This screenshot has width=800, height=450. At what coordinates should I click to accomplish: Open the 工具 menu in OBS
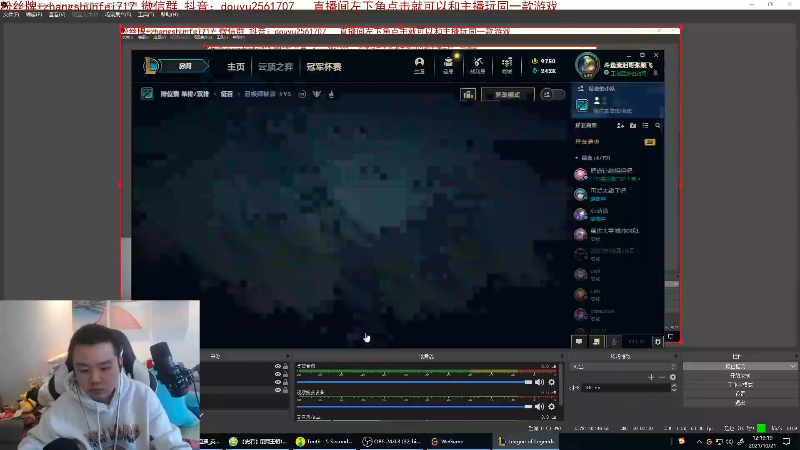coord(146,15)
